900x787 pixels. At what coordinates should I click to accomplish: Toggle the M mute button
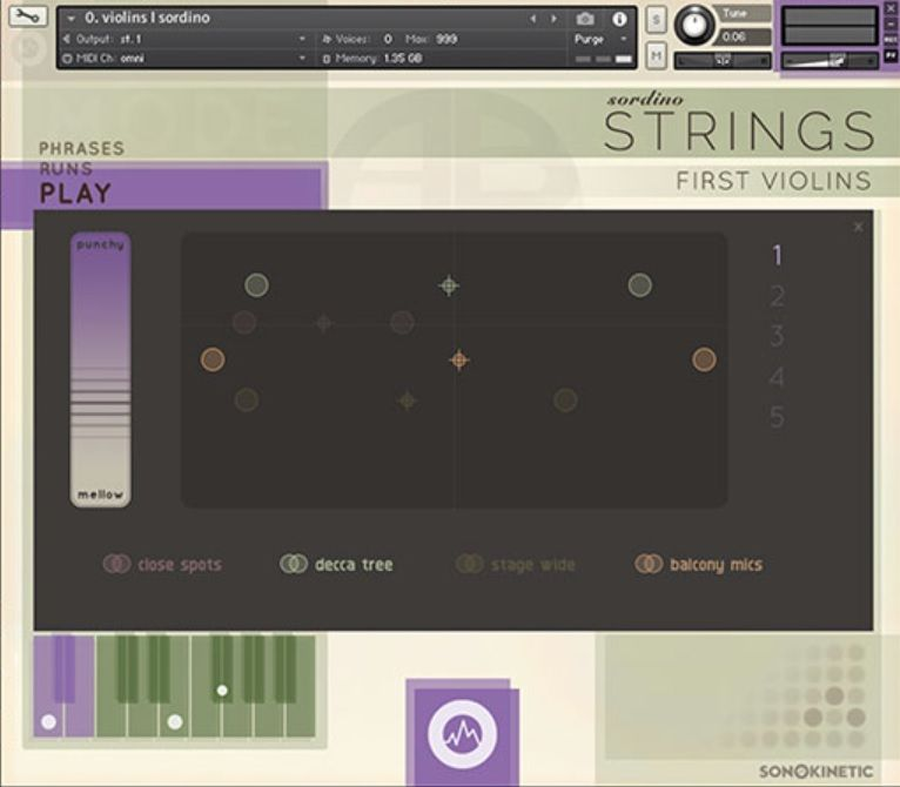click(656, 56)
